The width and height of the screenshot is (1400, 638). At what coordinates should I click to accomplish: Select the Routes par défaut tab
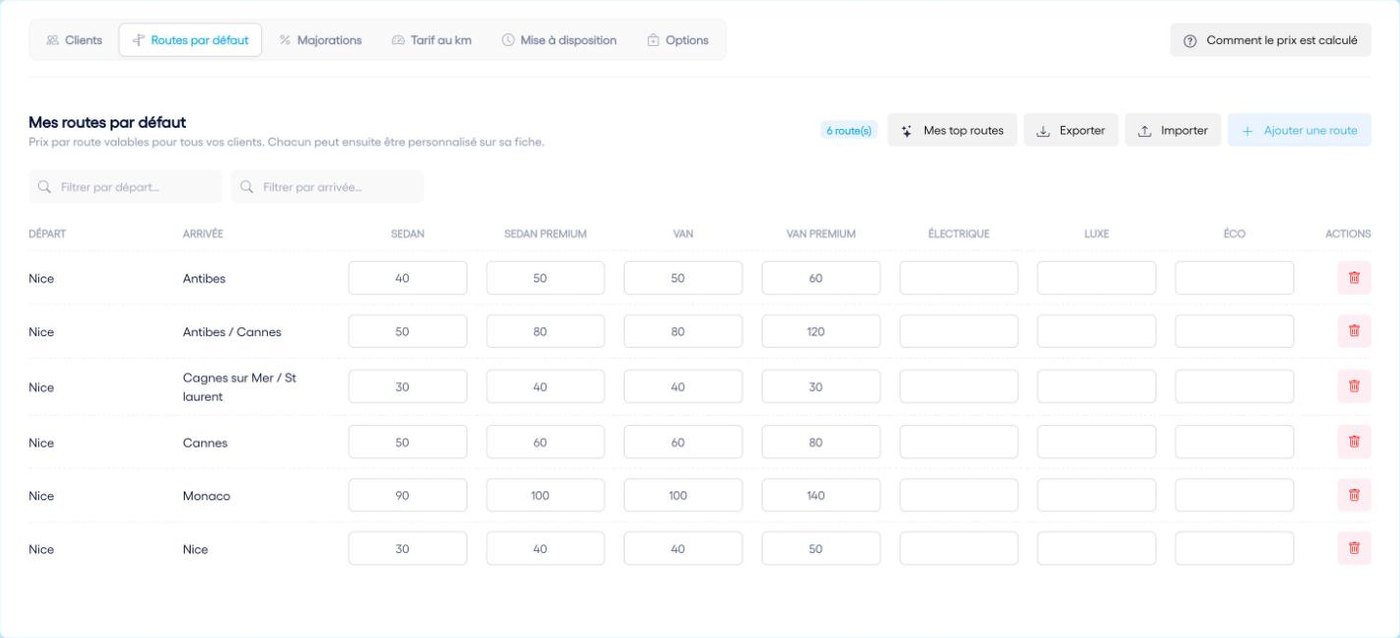click(x=190, y=40)
